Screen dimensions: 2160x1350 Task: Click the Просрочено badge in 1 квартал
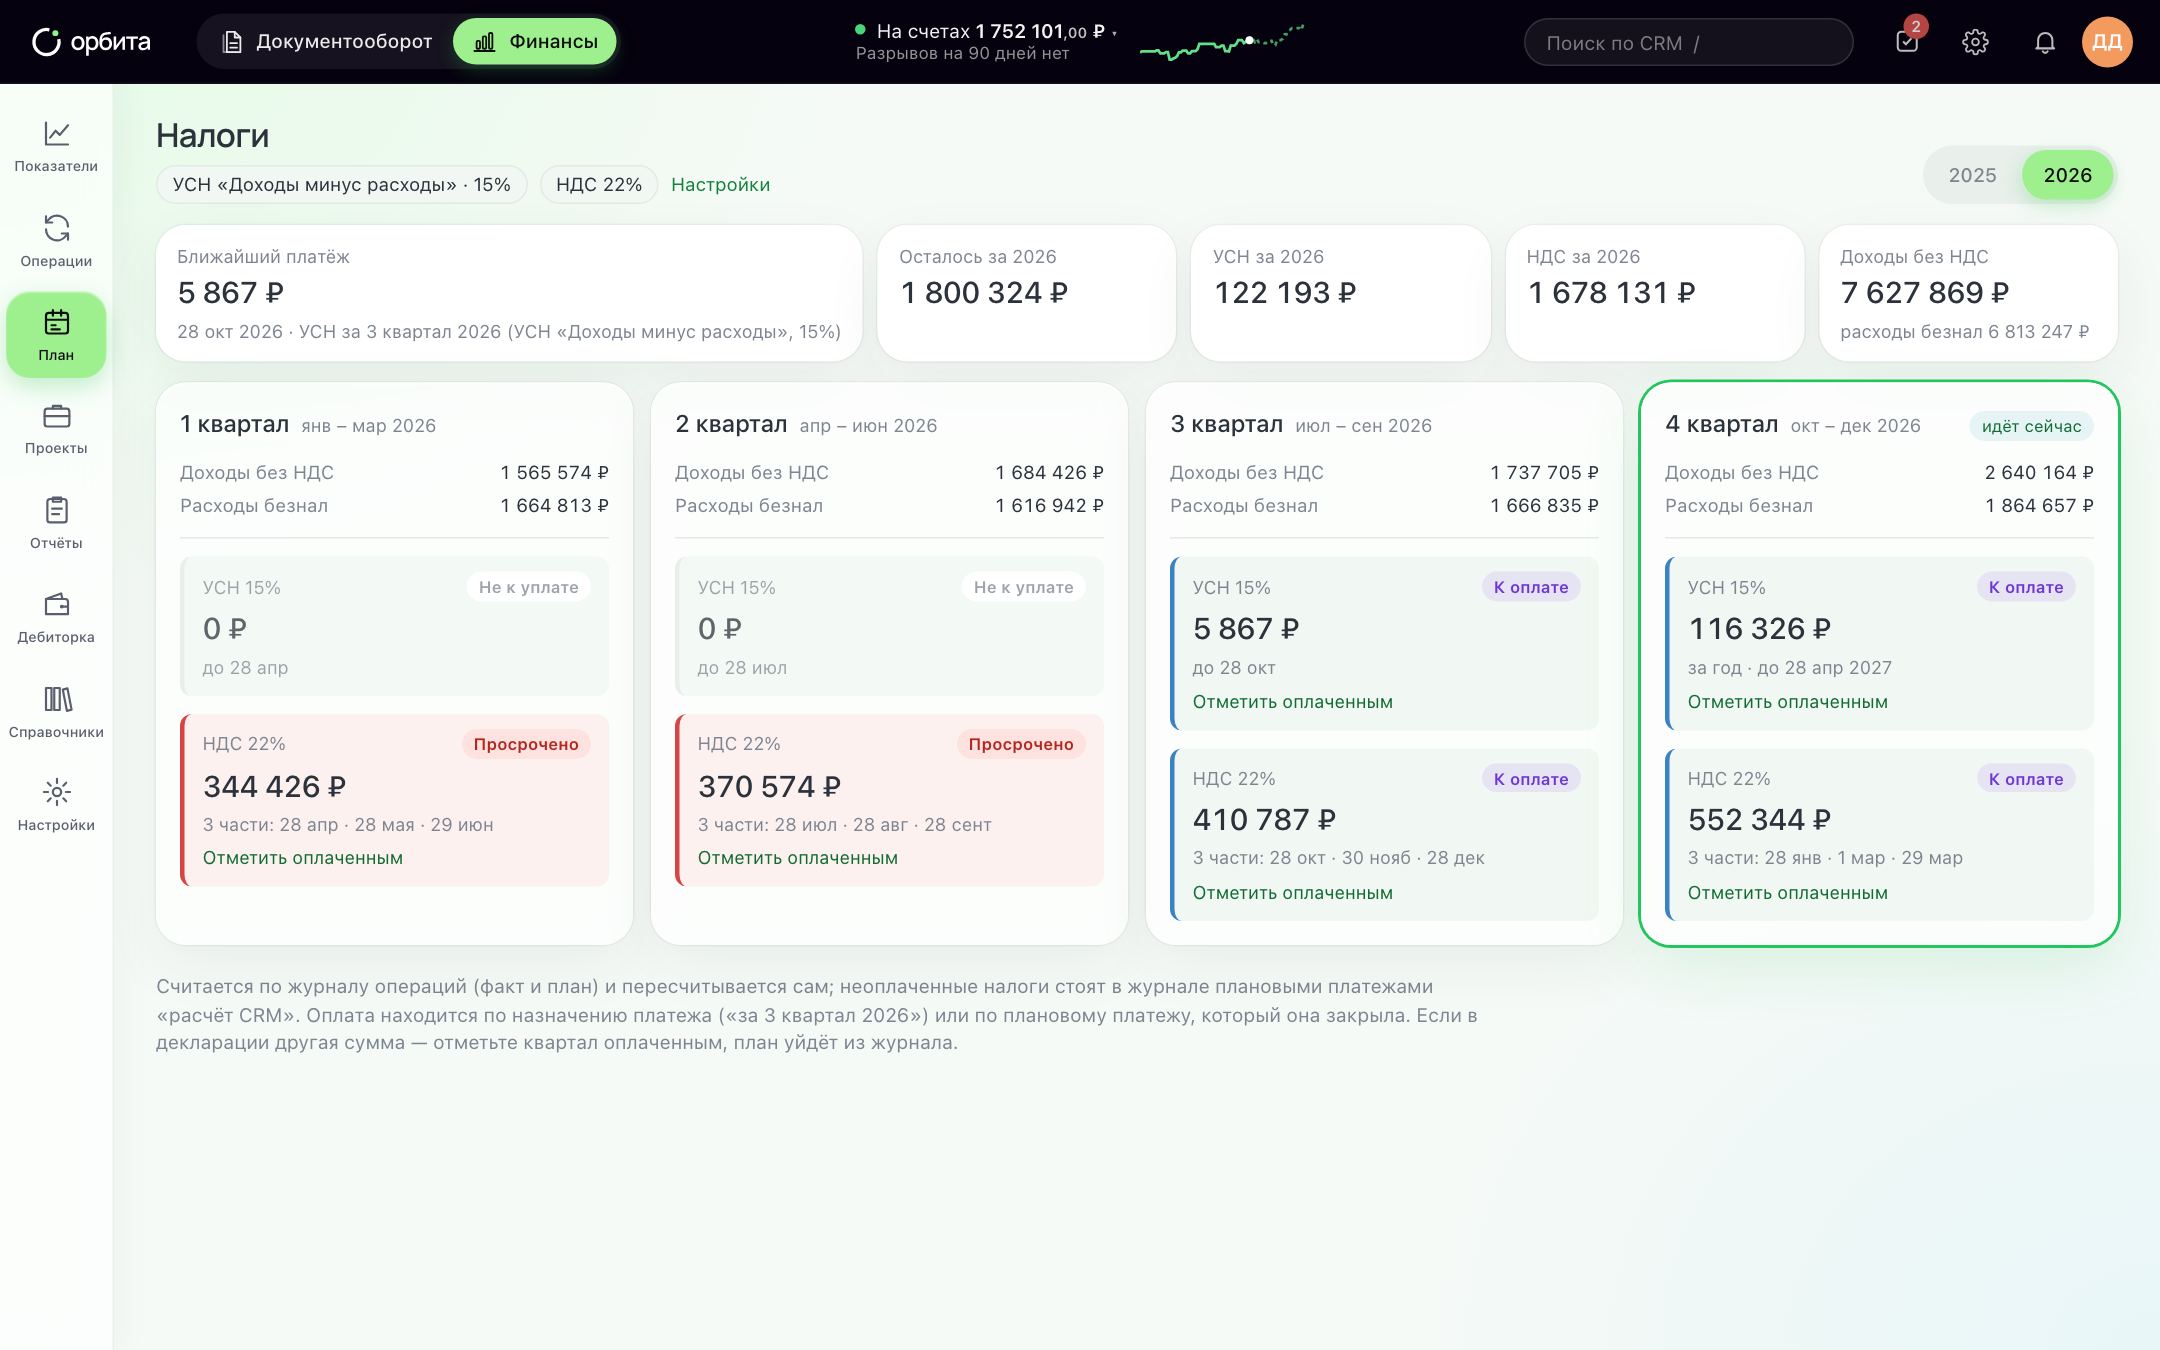click(x=526, y=744)
